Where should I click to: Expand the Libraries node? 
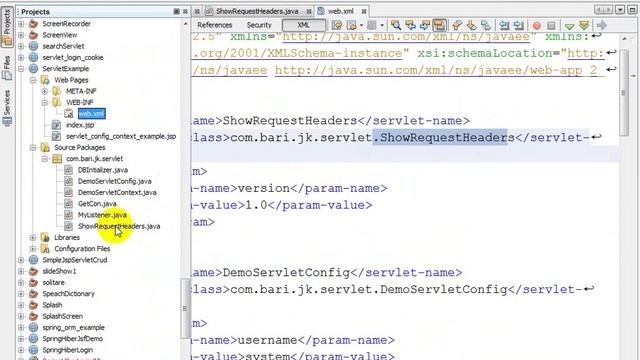(x=33, y=238)
